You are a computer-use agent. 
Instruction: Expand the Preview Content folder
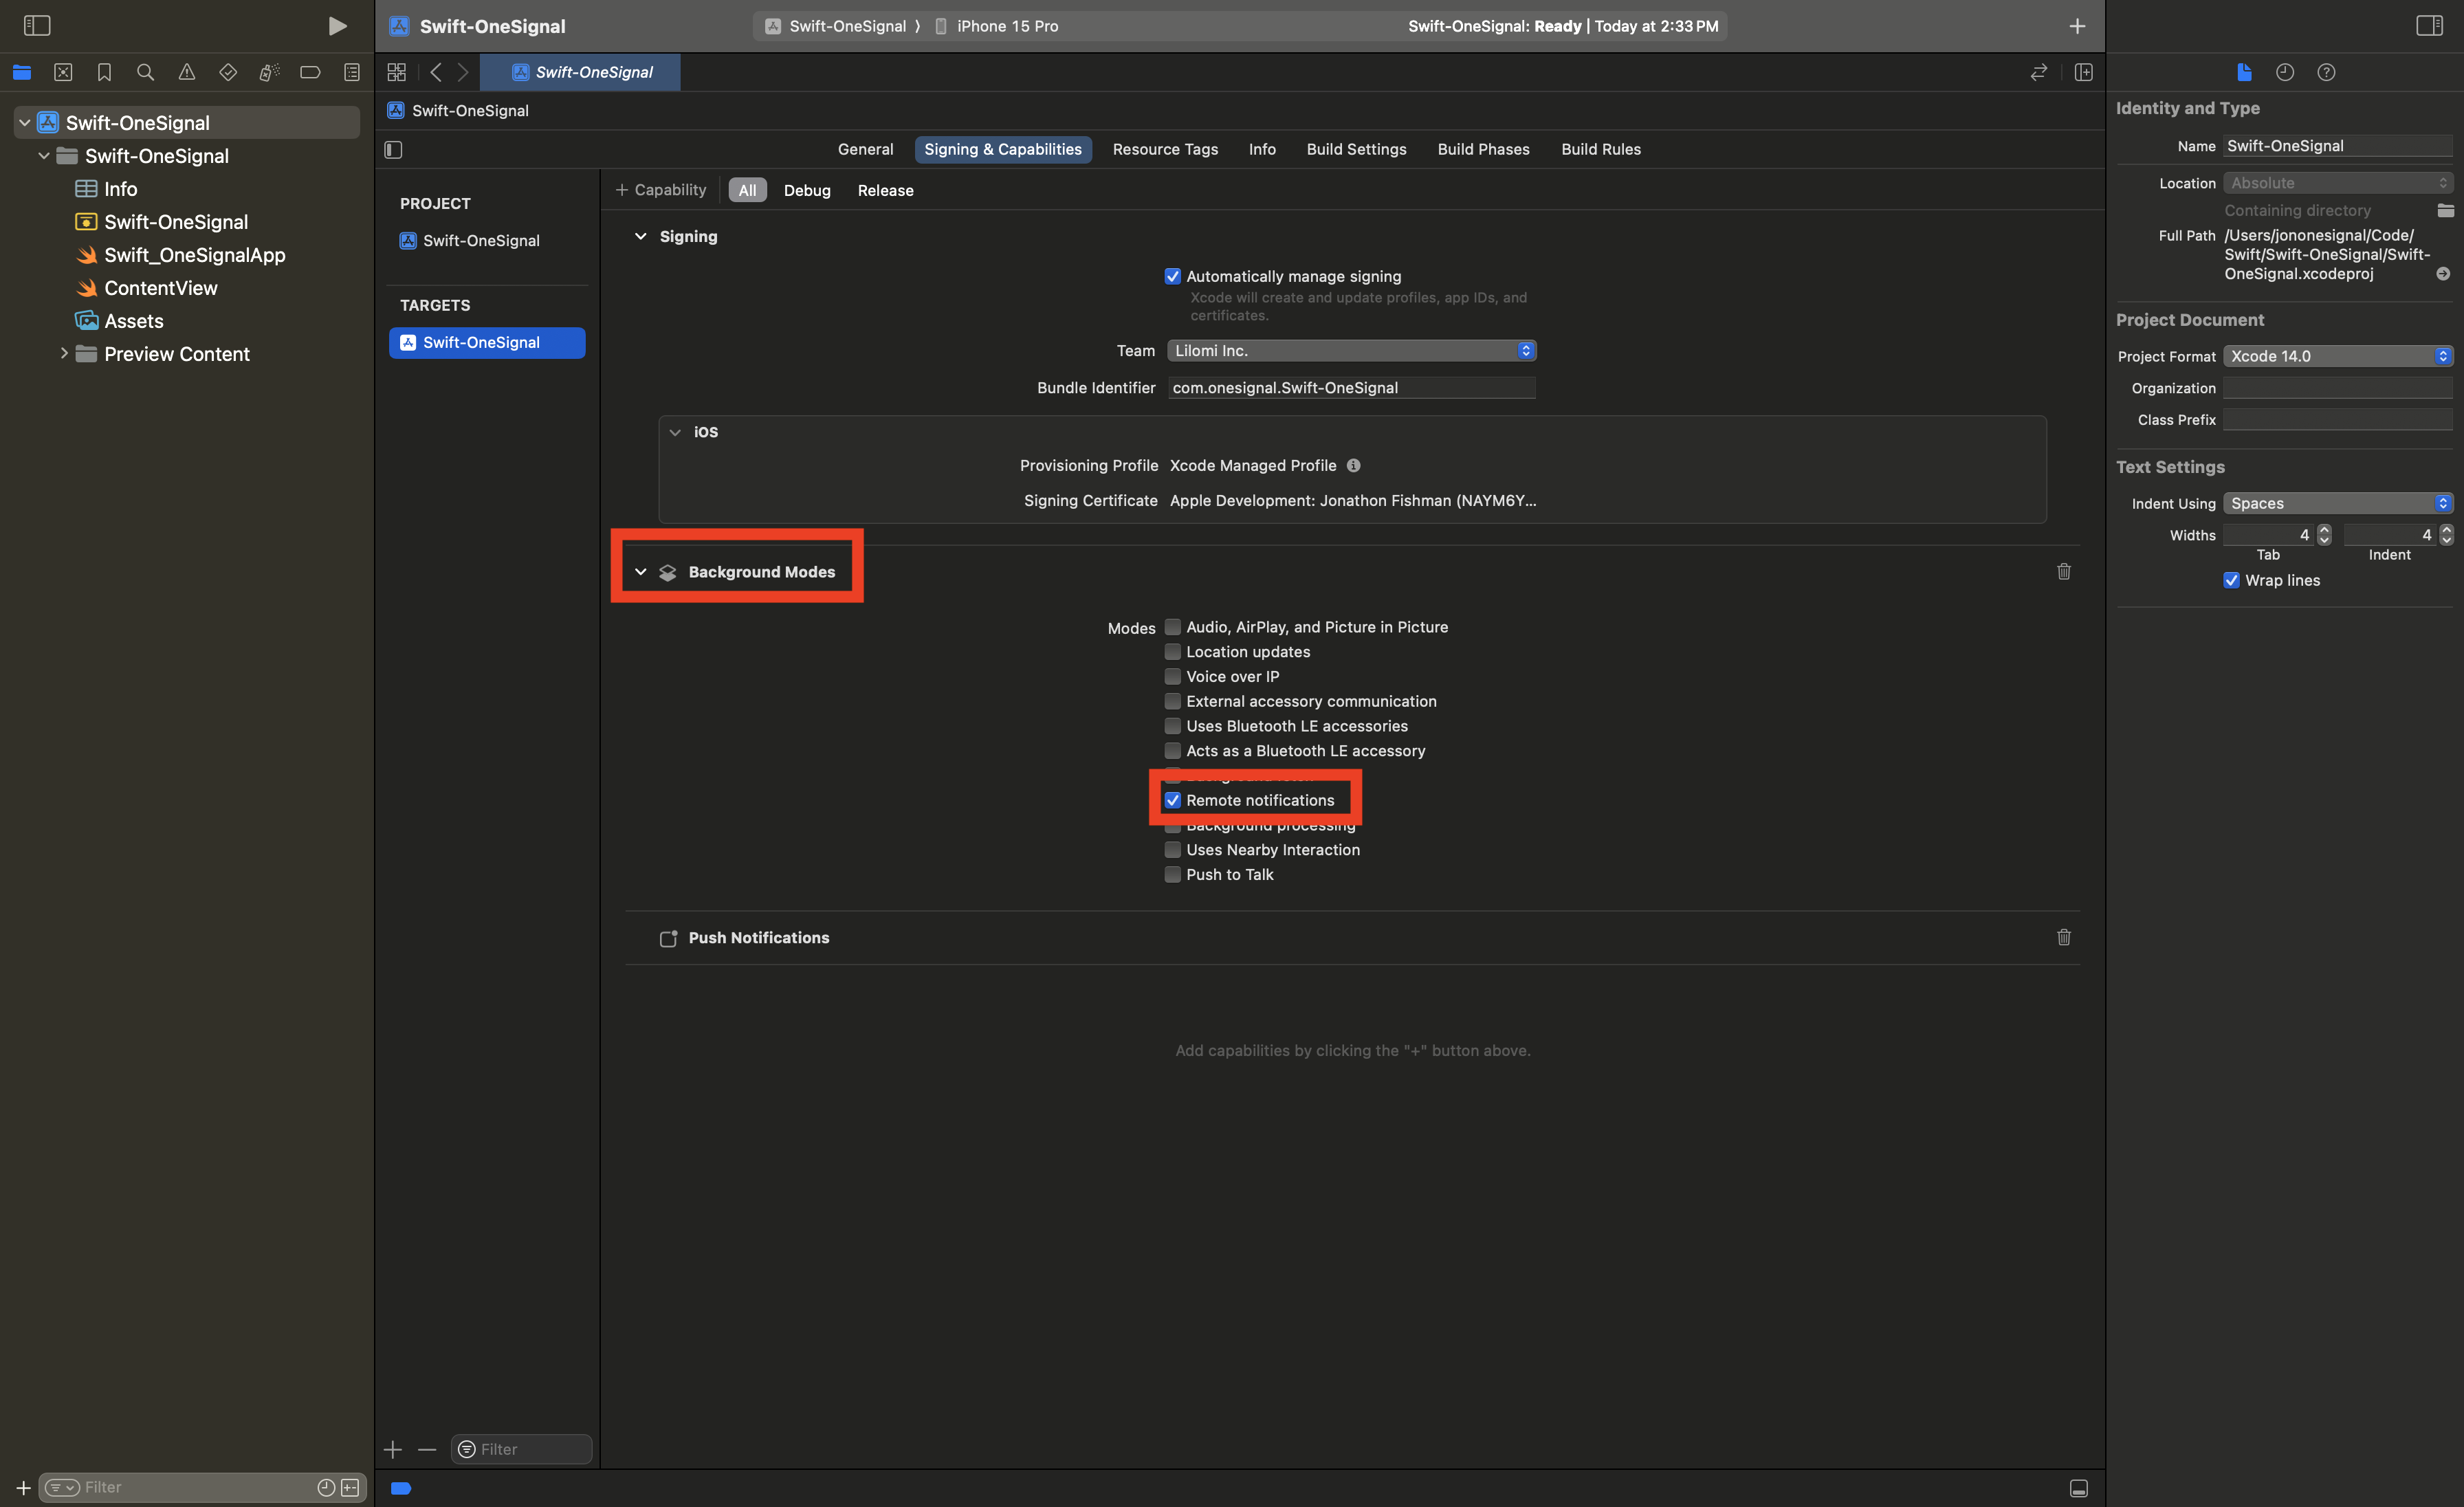(64, 353)
